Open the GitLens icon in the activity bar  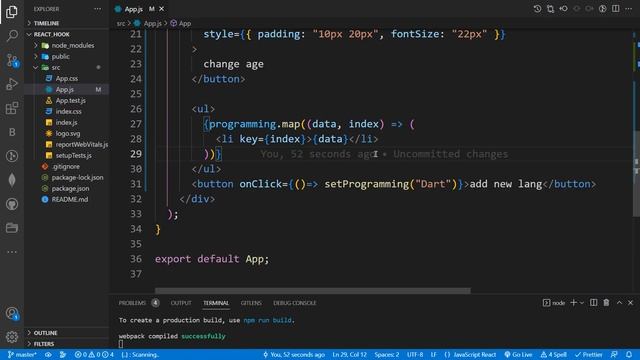tap(12, 156)
